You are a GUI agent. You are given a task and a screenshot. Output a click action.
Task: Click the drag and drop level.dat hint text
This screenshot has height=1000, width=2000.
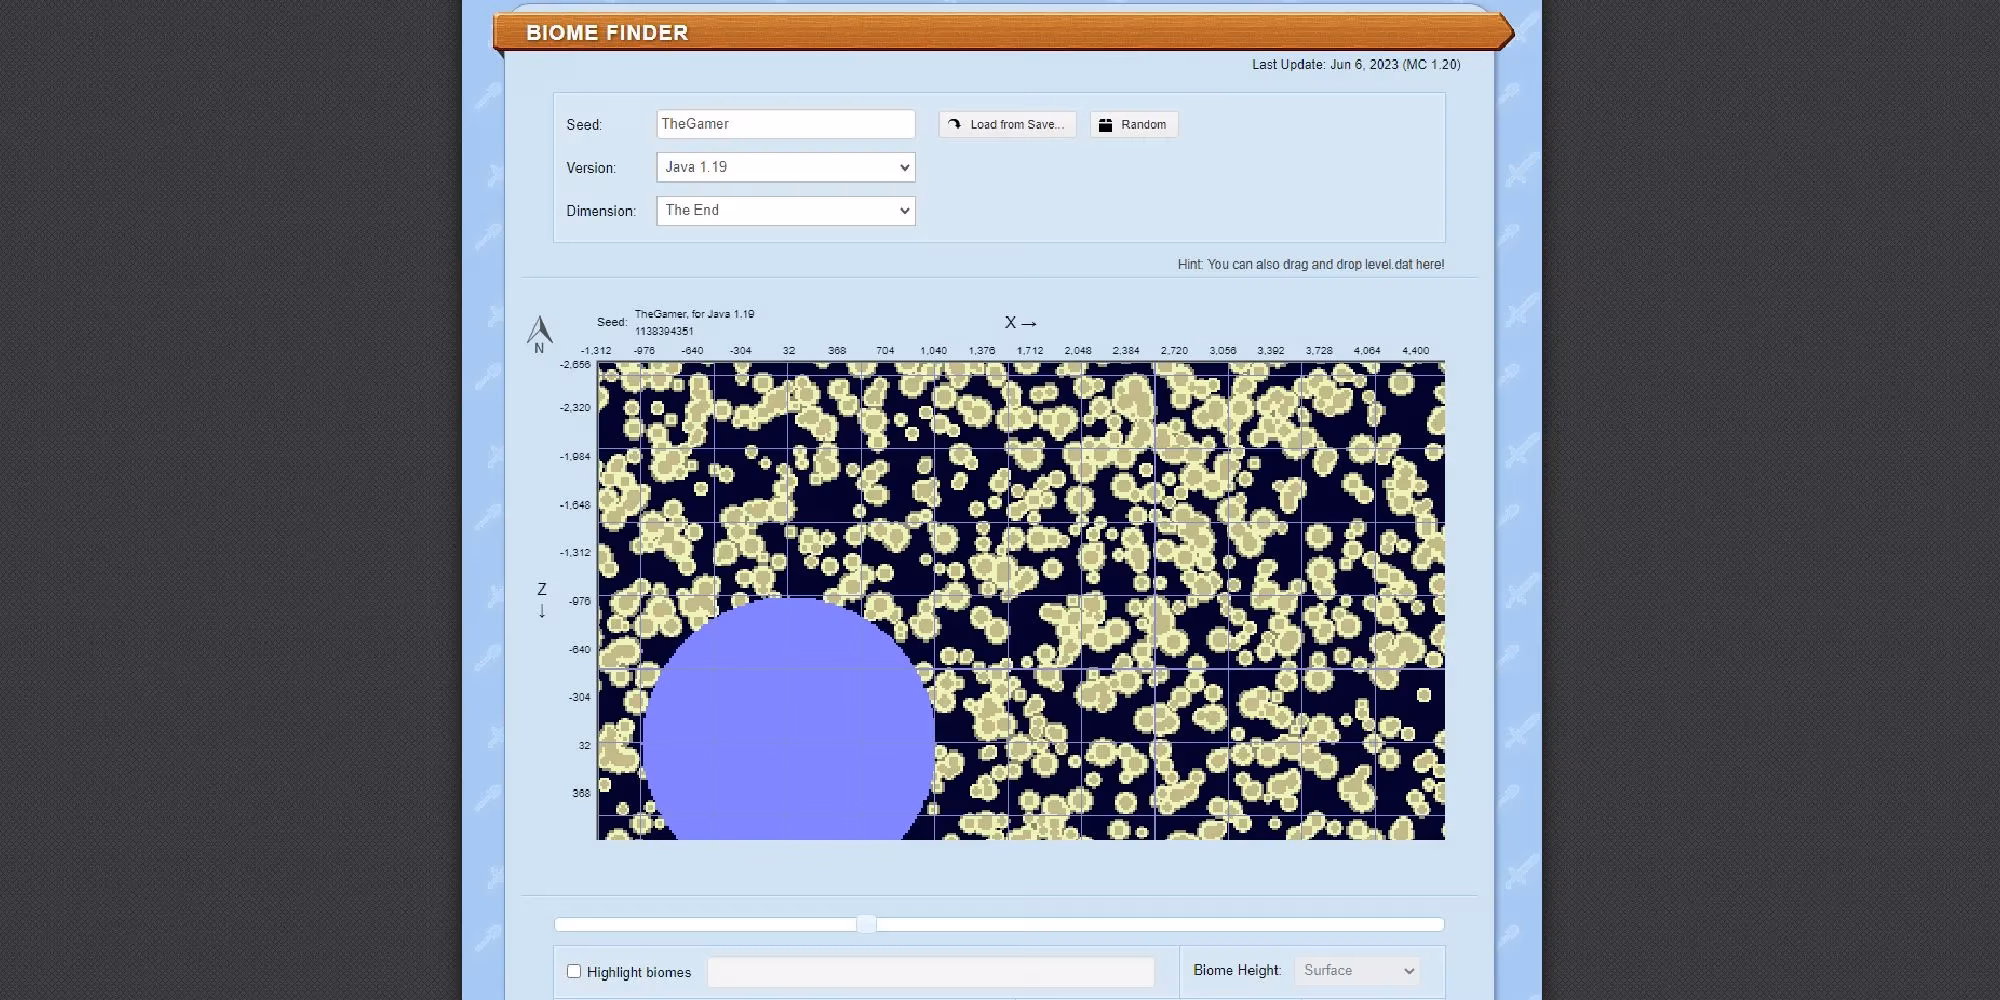(1310, 264)
